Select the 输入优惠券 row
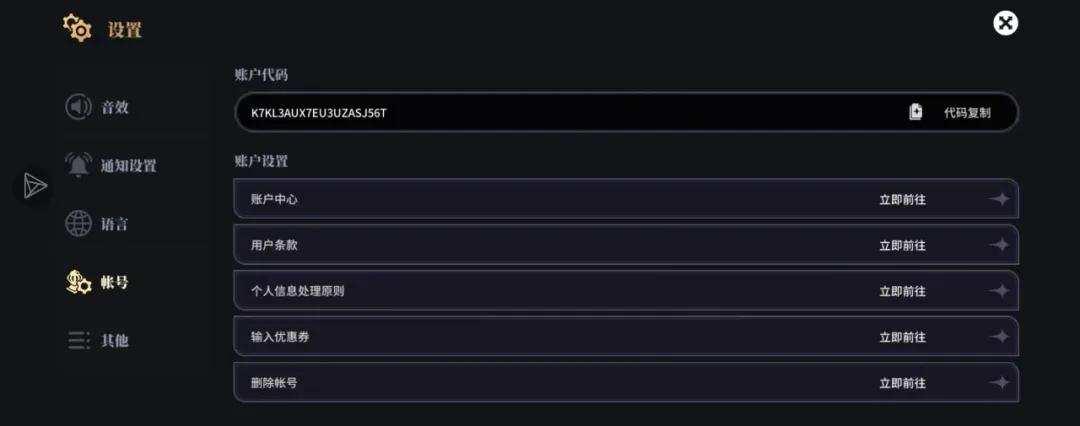1080x426 pixels. [x=626, y=336]
